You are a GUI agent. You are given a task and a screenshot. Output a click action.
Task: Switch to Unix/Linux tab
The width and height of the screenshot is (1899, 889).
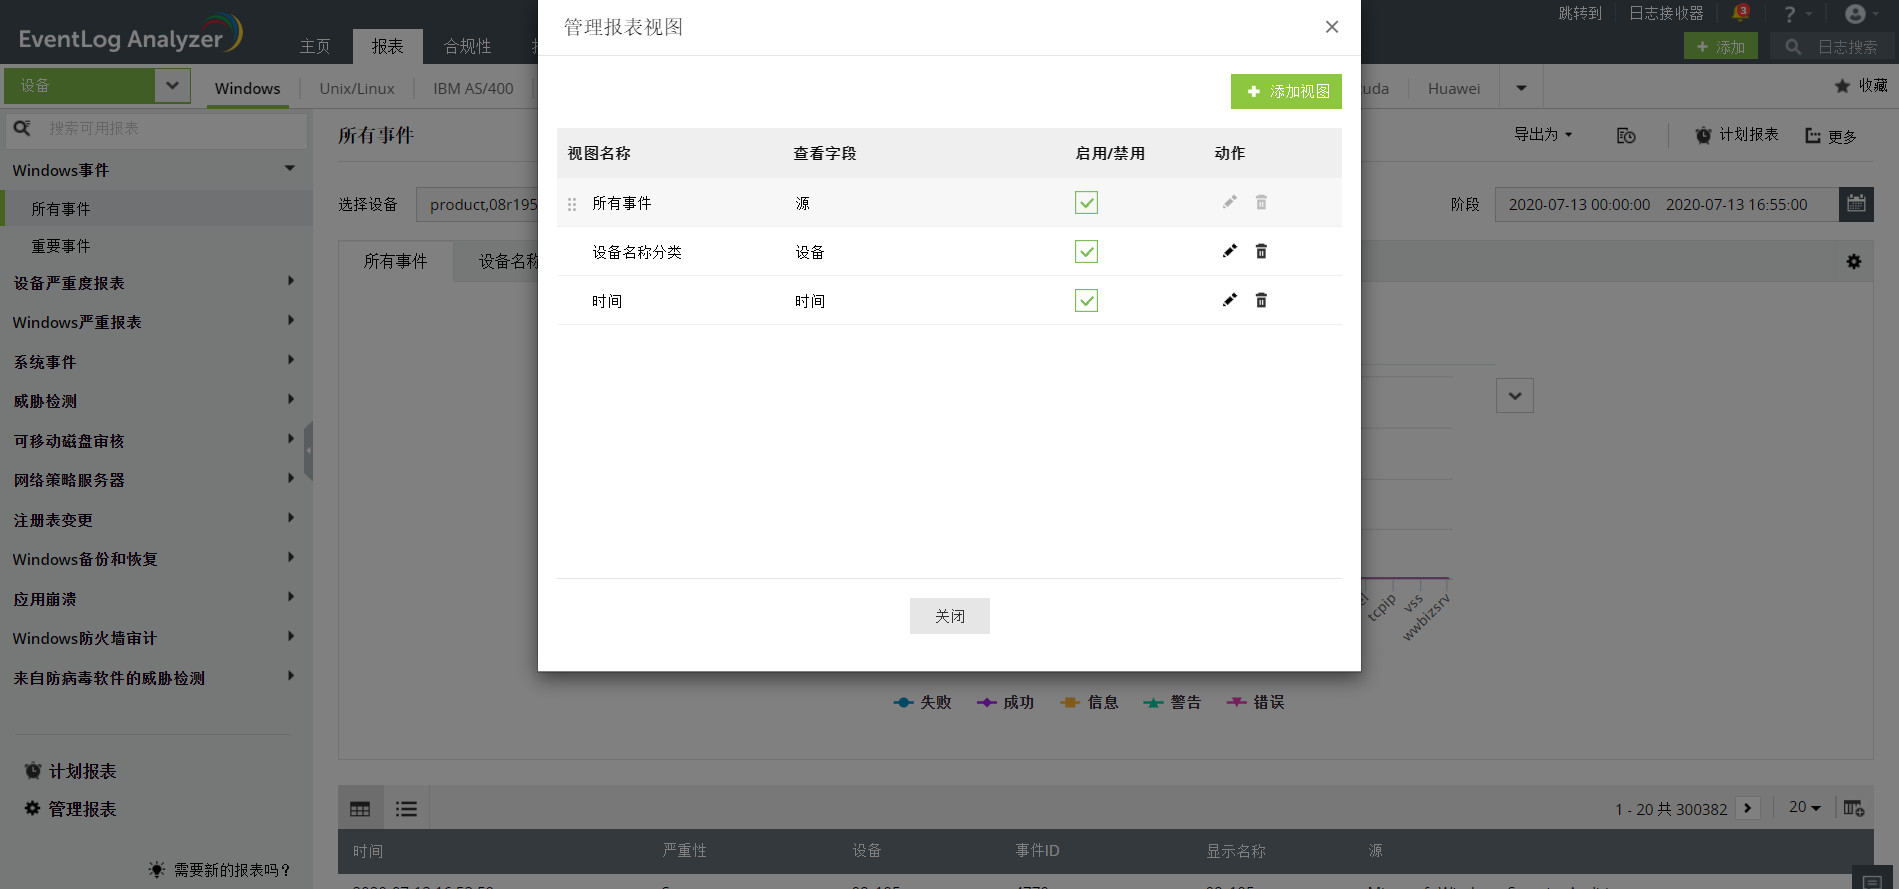click(357, 88)
